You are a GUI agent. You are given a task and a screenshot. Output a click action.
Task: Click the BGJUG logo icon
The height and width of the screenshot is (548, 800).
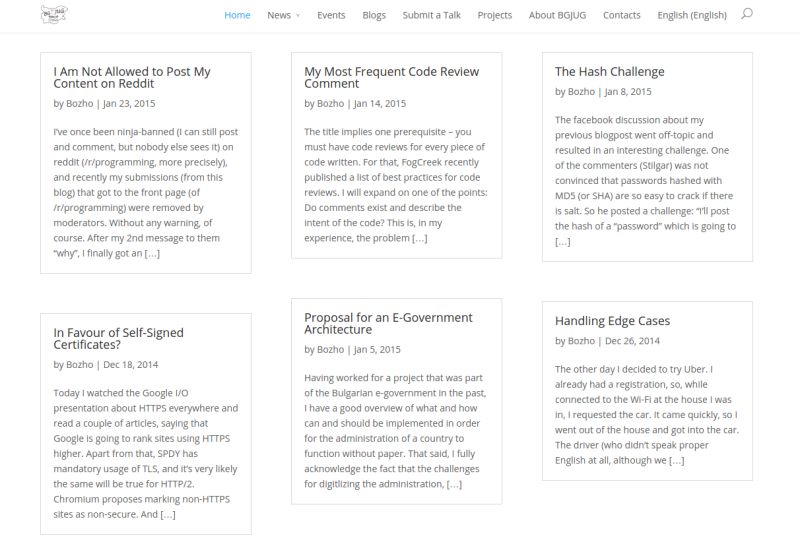[54, 14]
